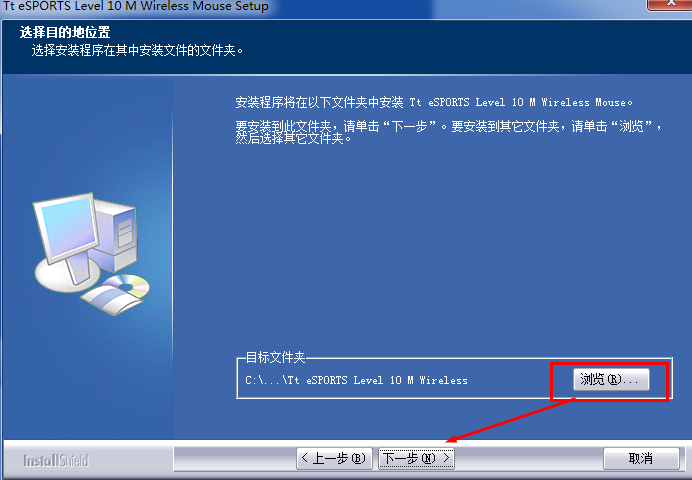692x480 pixels.
Task: Click the computer tower icon
Action: [116, 234]
